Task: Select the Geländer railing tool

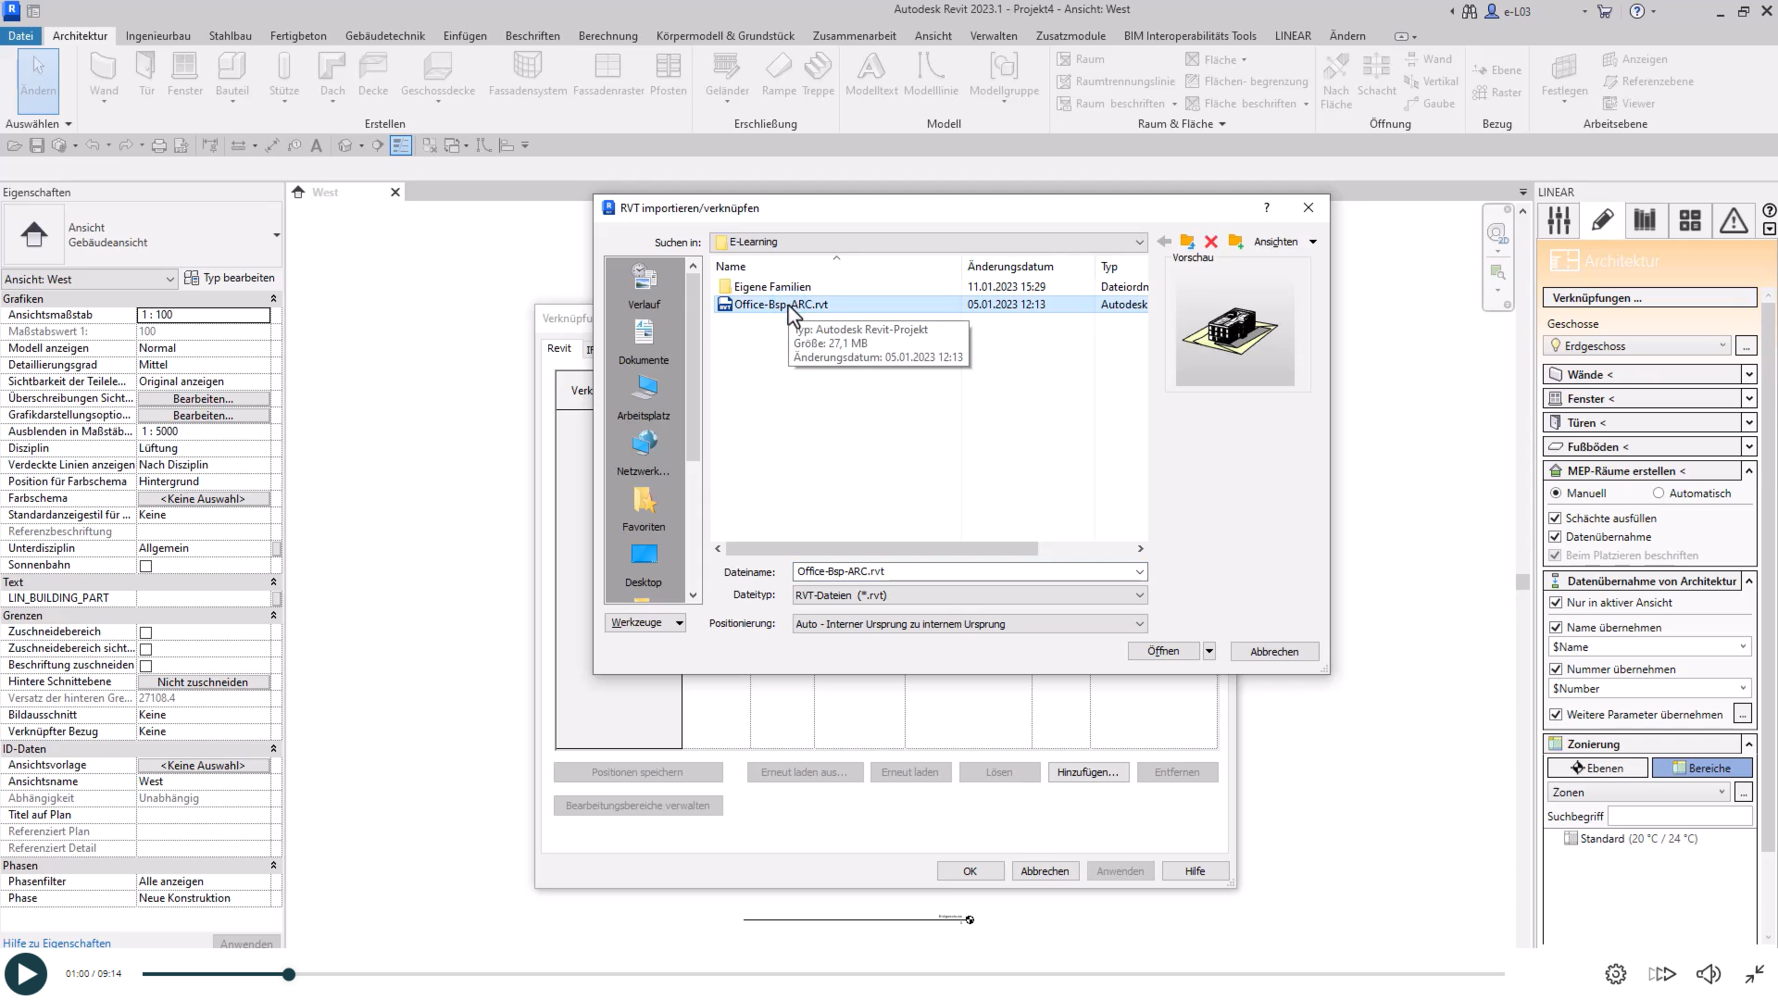Action: click(727, 76)
